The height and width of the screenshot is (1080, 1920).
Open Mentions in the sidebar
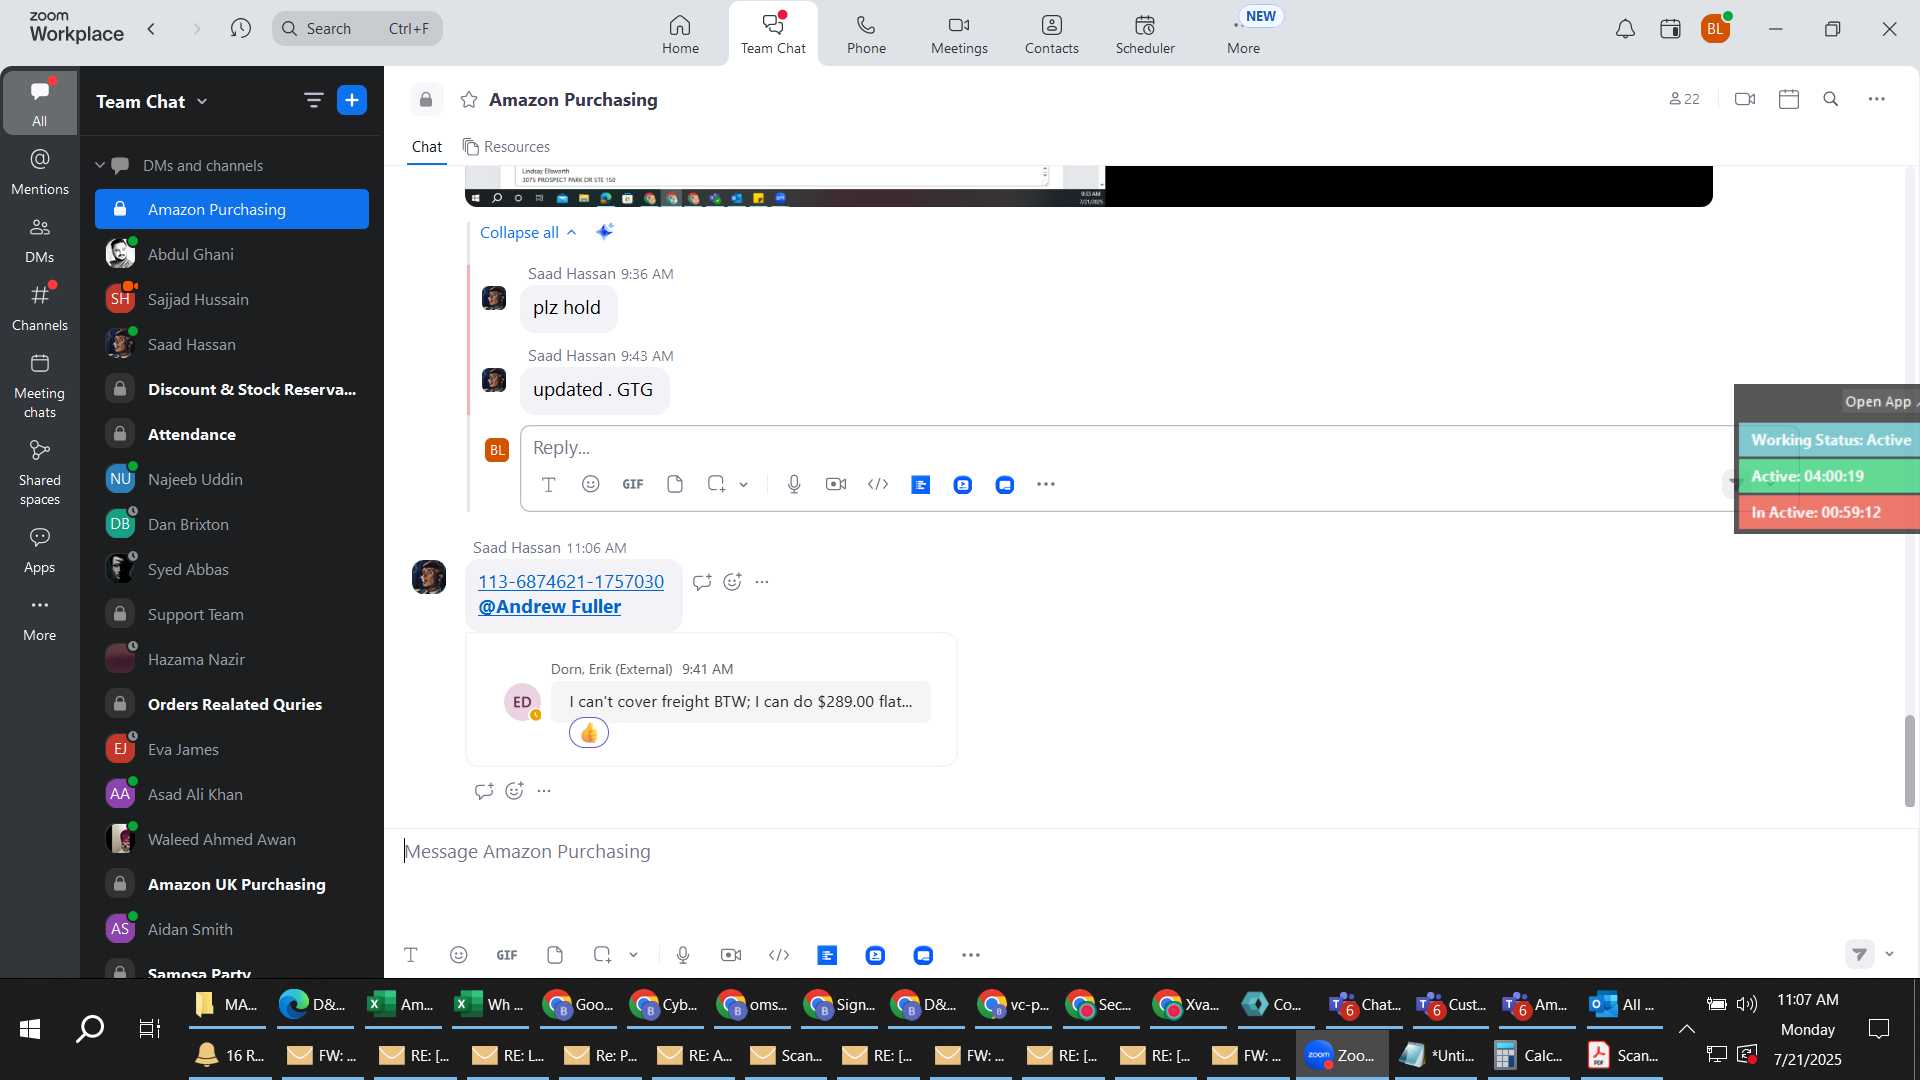(x=39, y=171)
